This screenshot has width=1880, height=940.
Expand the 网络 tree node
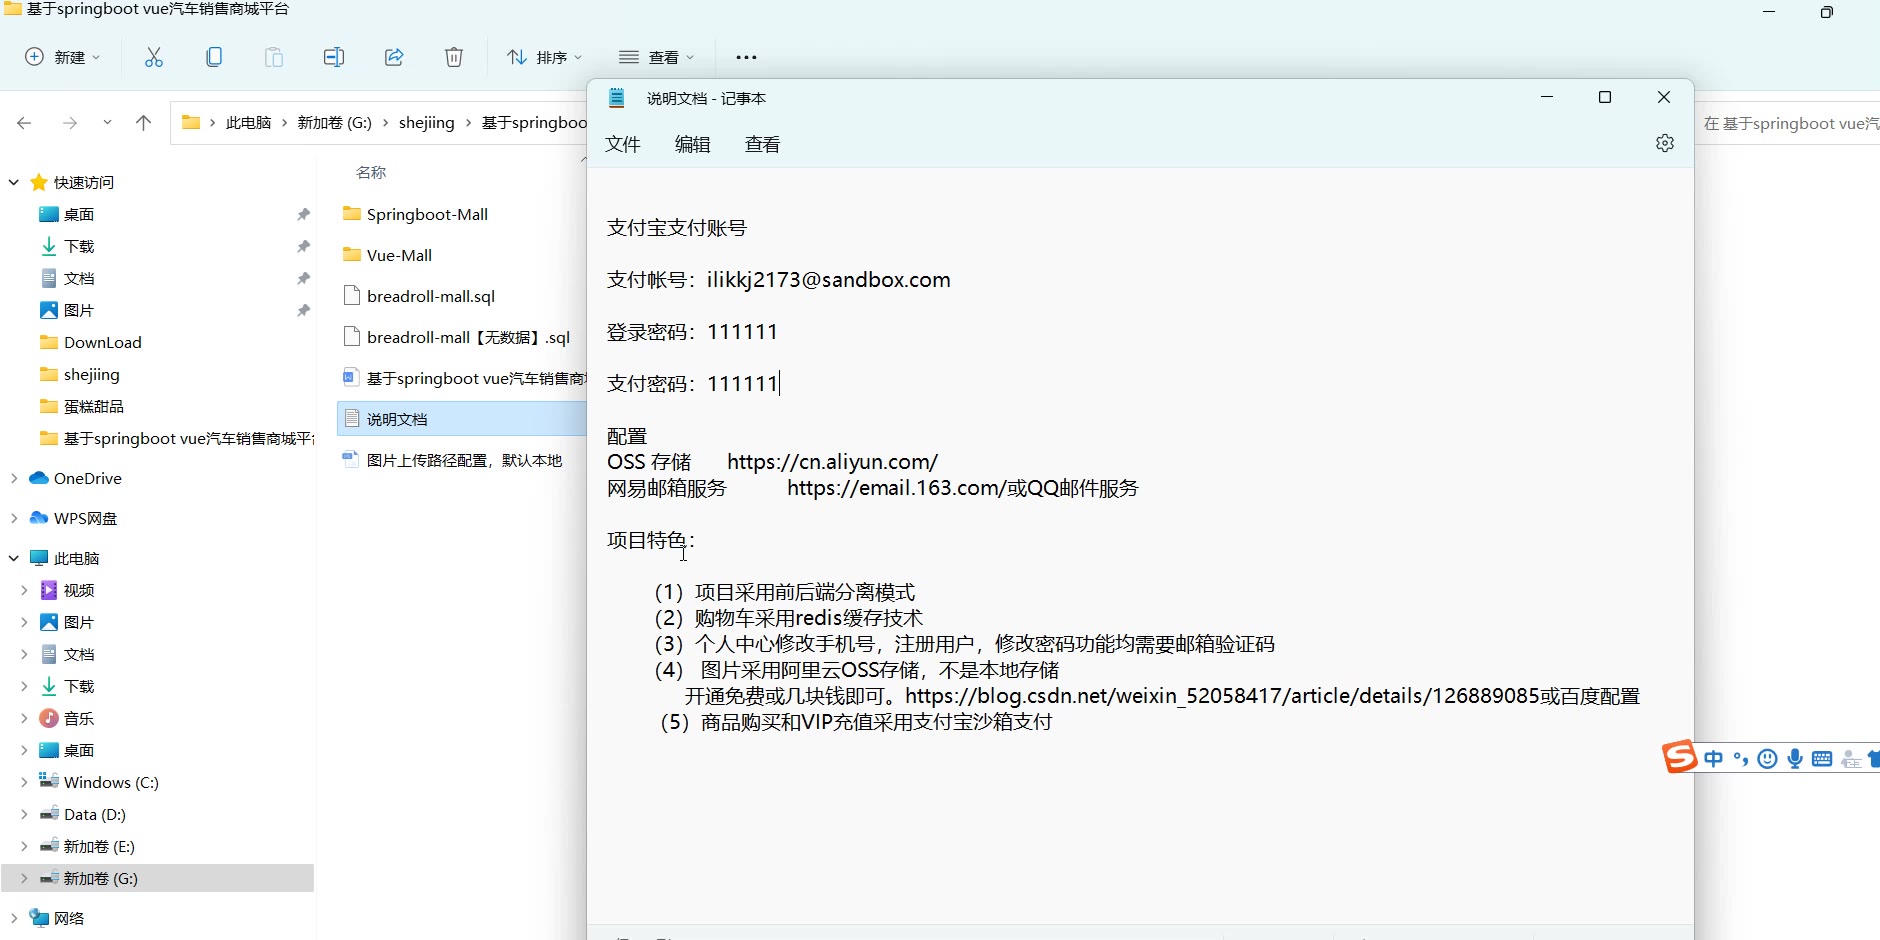(14, 918)
